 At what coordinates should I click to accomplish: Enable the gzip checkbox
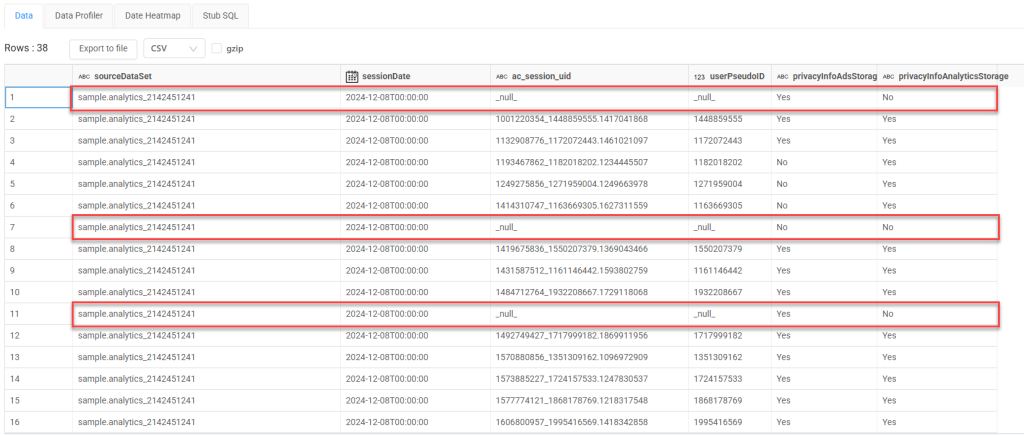[217, 48]
